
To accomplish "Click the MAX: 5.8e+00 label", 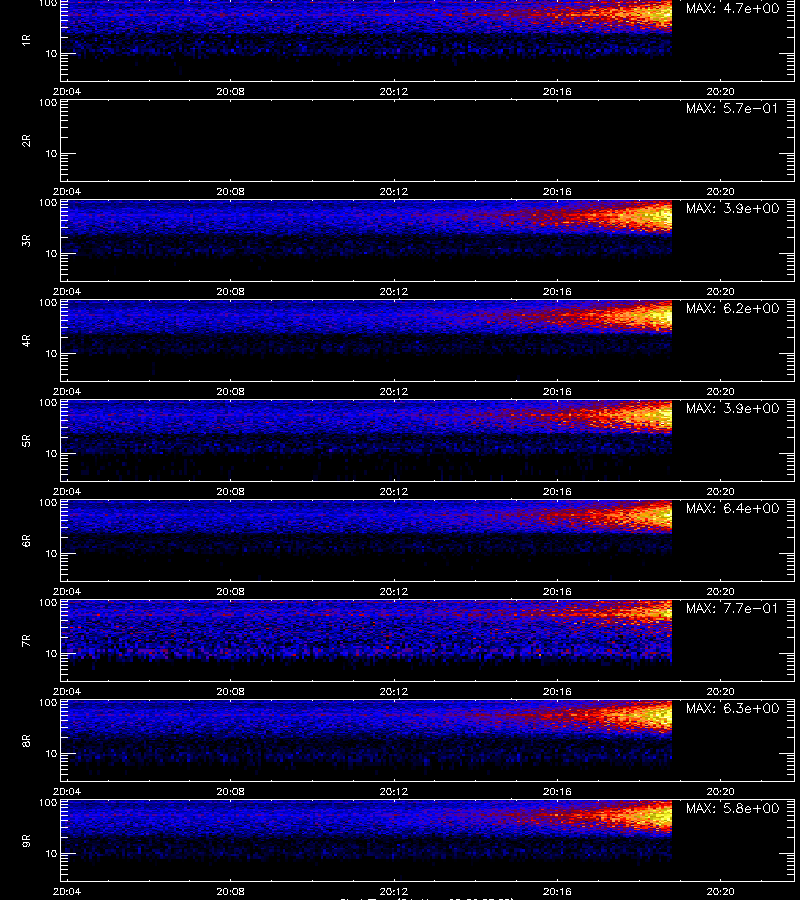I will tap(733, 808).
